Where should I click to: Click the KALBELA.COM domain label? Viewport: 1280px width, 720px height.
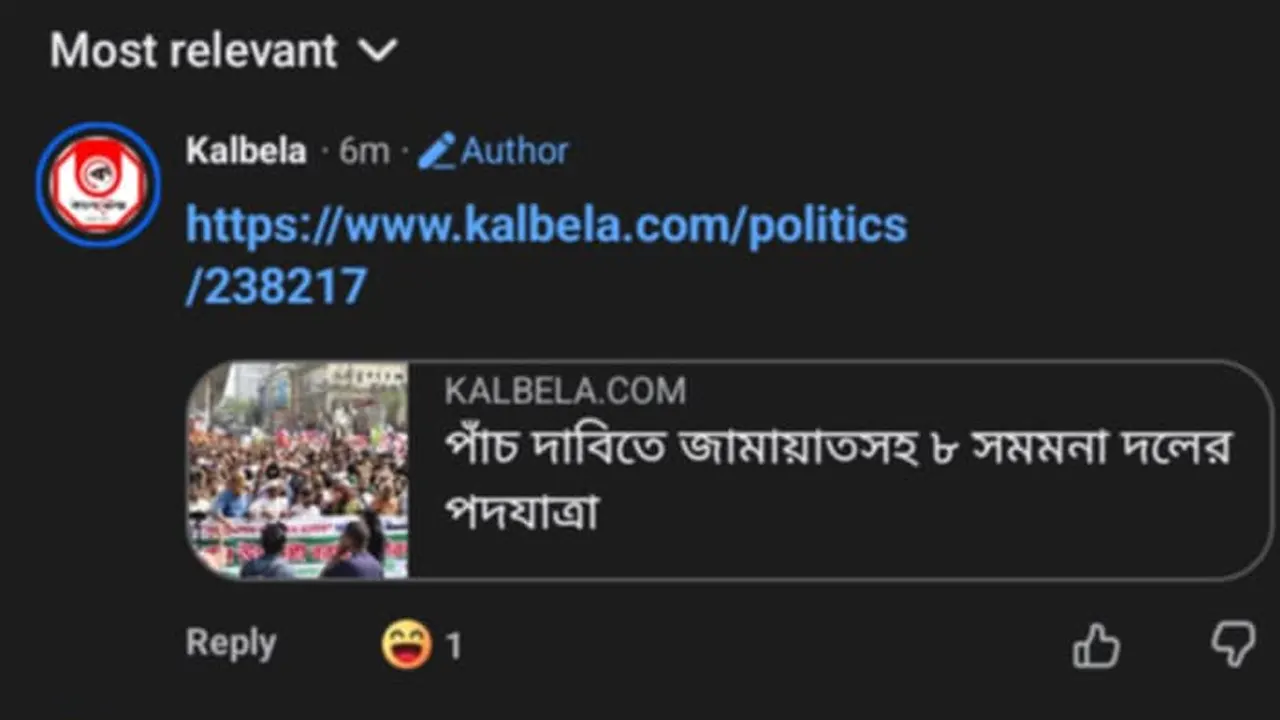pos(565,391)
